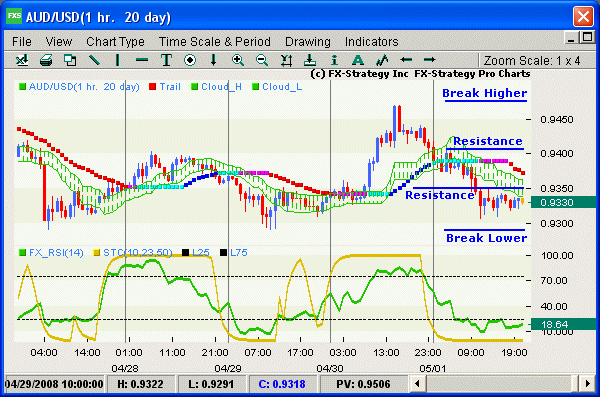The height and width of the screenshot is (397, 600).
Task: Click the download data toolbar icon
Action: click(310, 60)
